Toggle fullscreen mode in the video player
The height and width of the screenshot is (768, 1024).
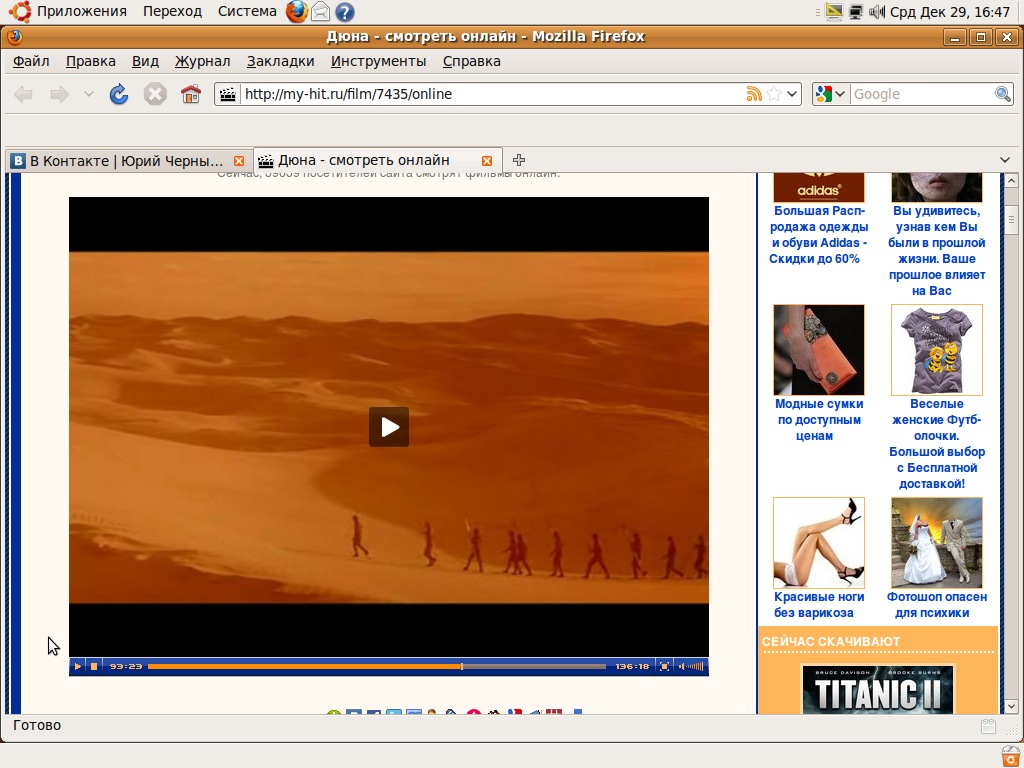click(x=663, y=666)
